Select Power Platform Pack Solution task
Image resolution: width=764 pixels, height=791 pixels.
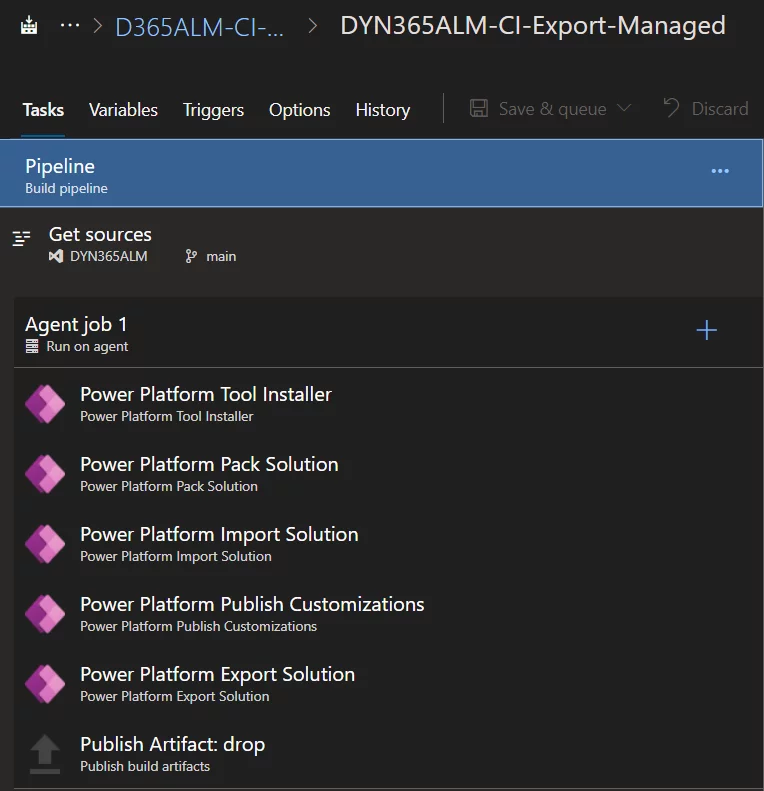388,474
